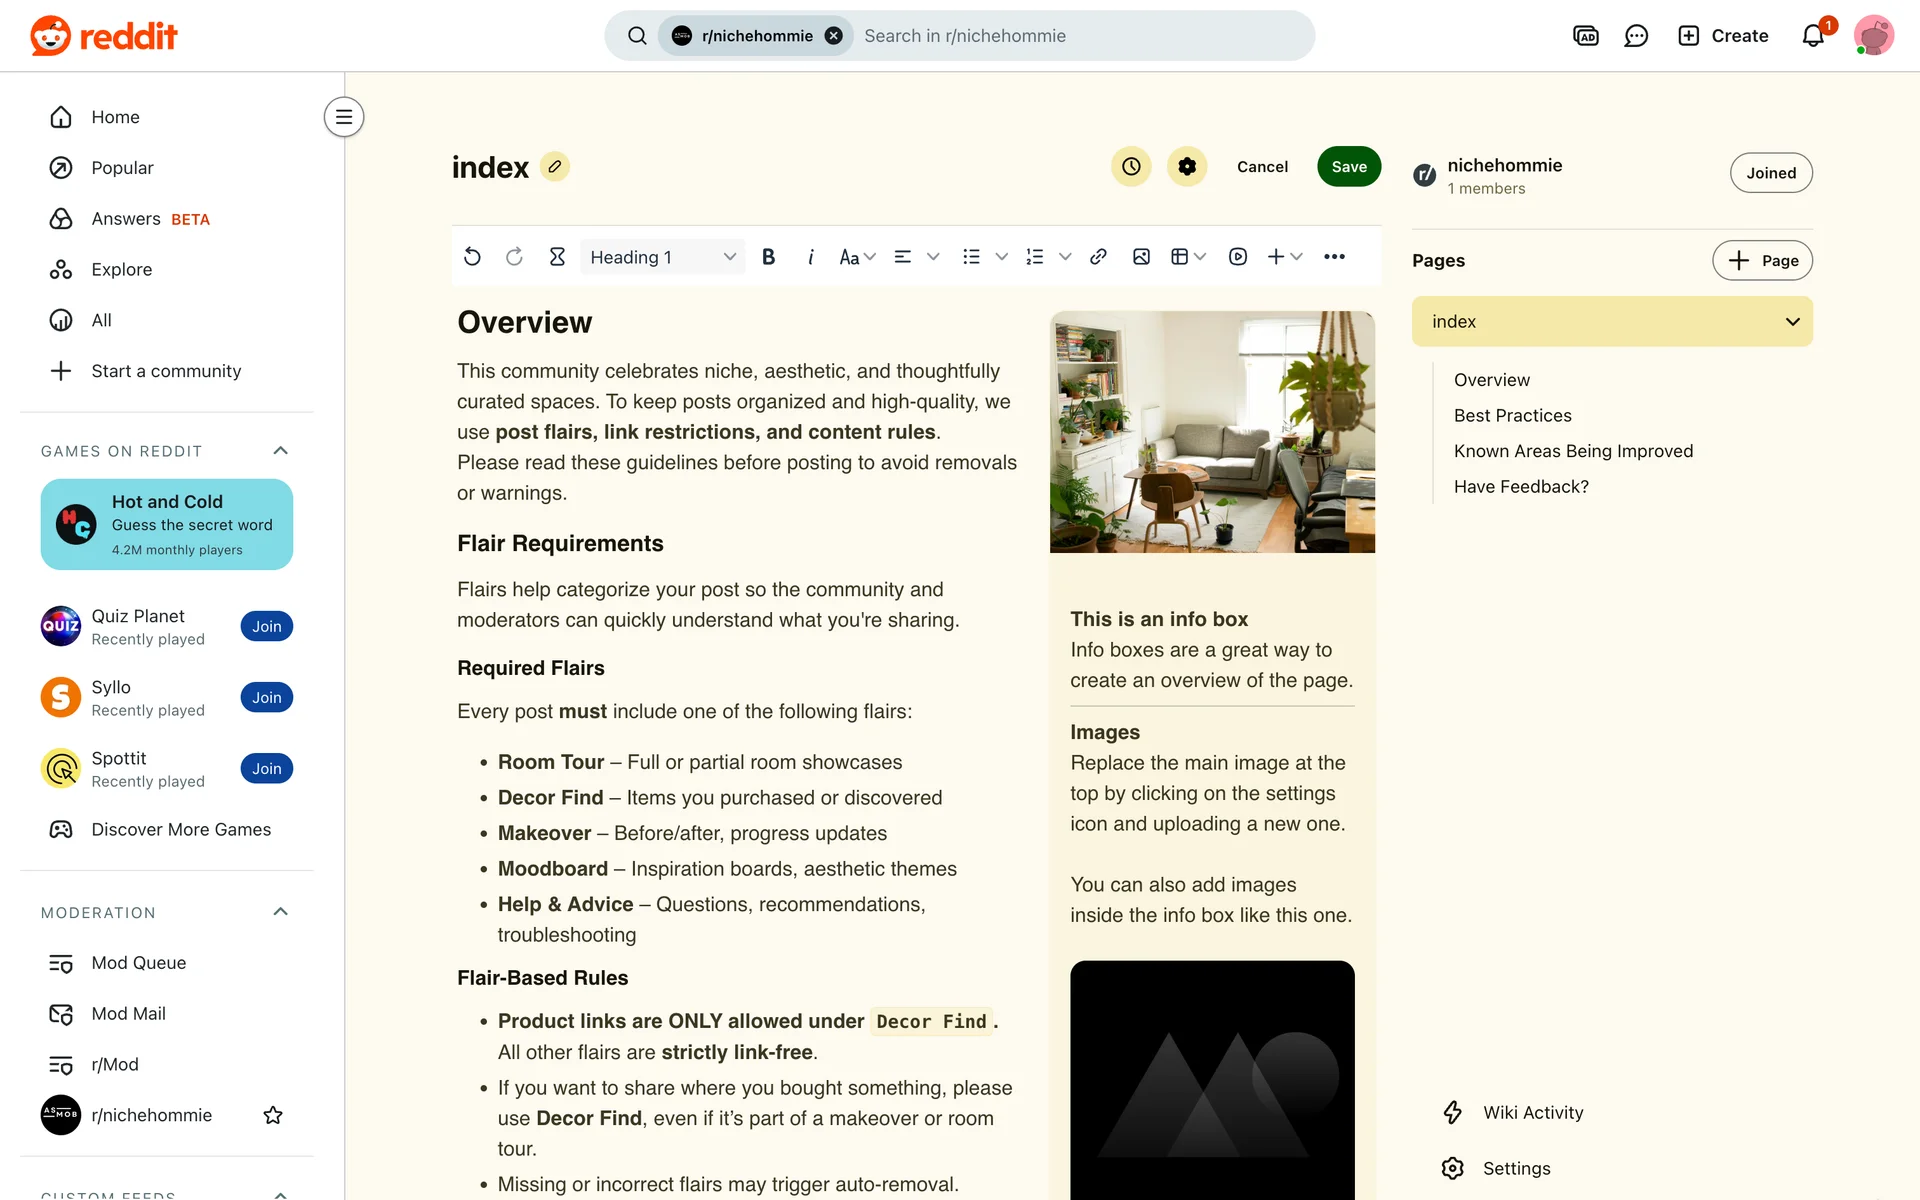Add a new wiki Page
Viewport: 1920px width, 1200px height.
1762,260
